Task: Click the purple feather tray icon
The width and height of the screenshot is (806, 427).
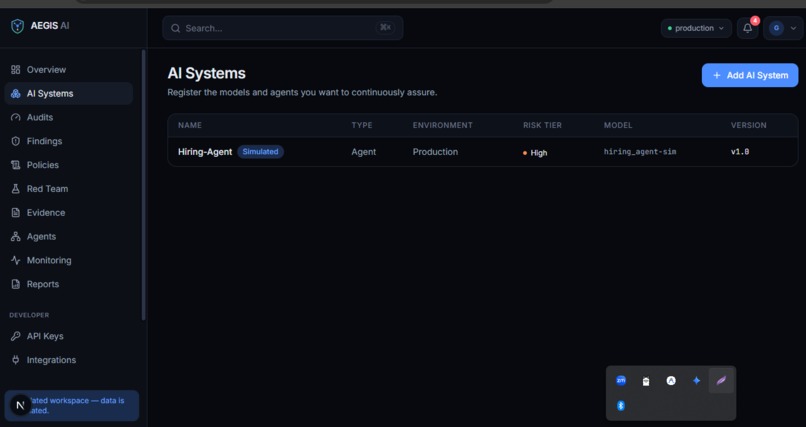Action: click(721, 381)
